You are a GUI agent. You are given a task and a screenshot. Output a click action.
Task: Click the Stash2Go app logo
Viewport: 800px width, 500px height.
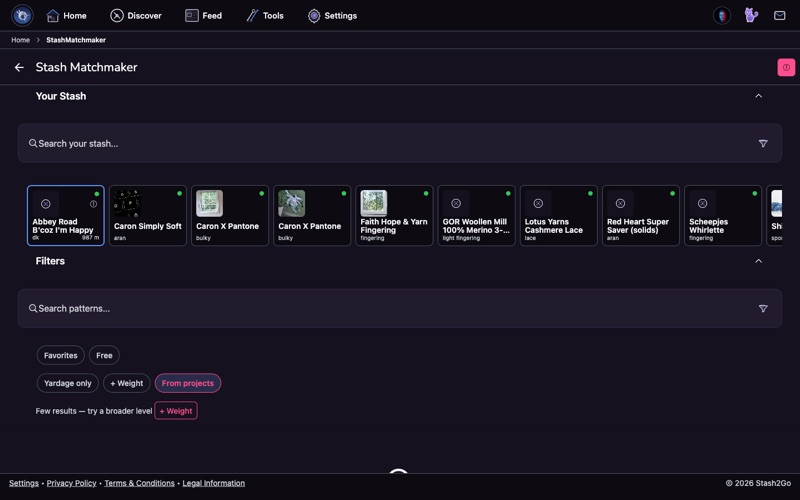(x=22, y=15)
